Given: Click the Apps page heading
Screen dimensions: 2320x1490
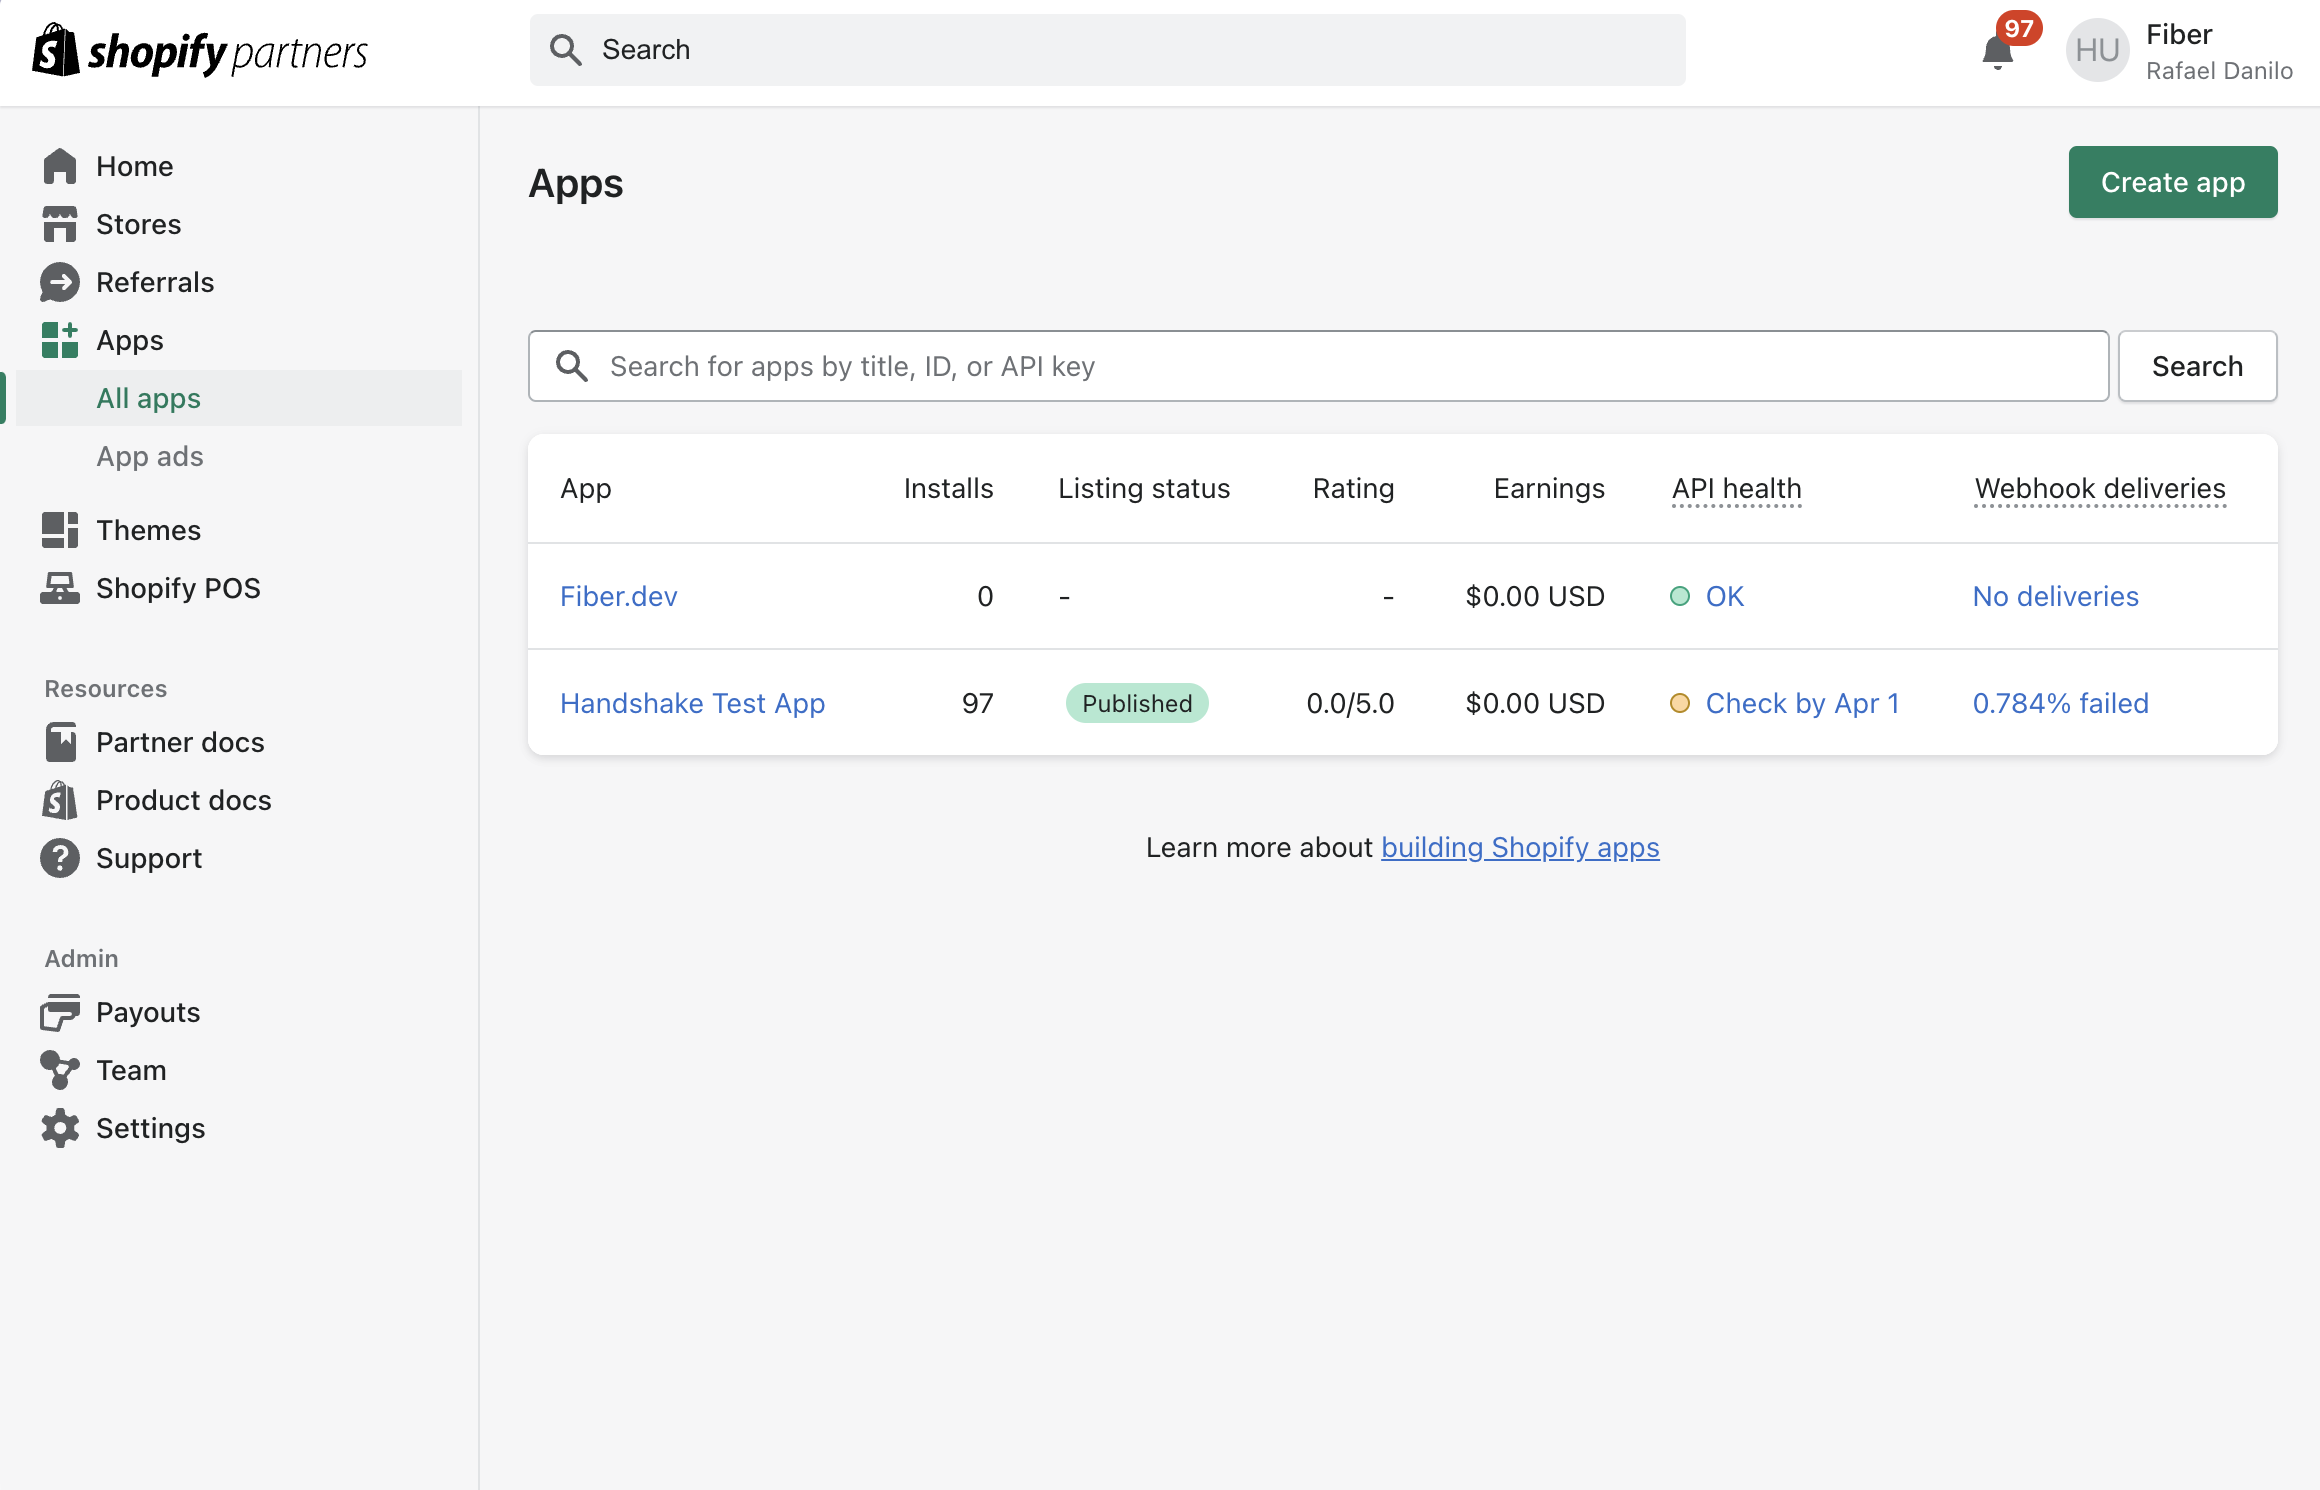Looking at the screenshot, I should [x=576, y=183].
